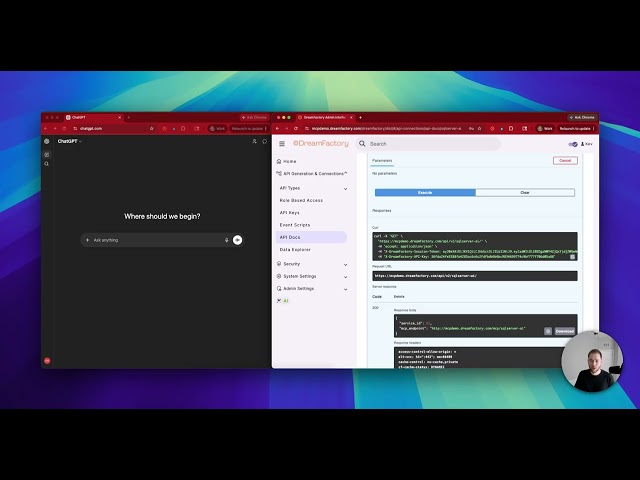Click the DreamFactory logo
Viewport: 640px width, 480px height.
(x=321, y=143)
